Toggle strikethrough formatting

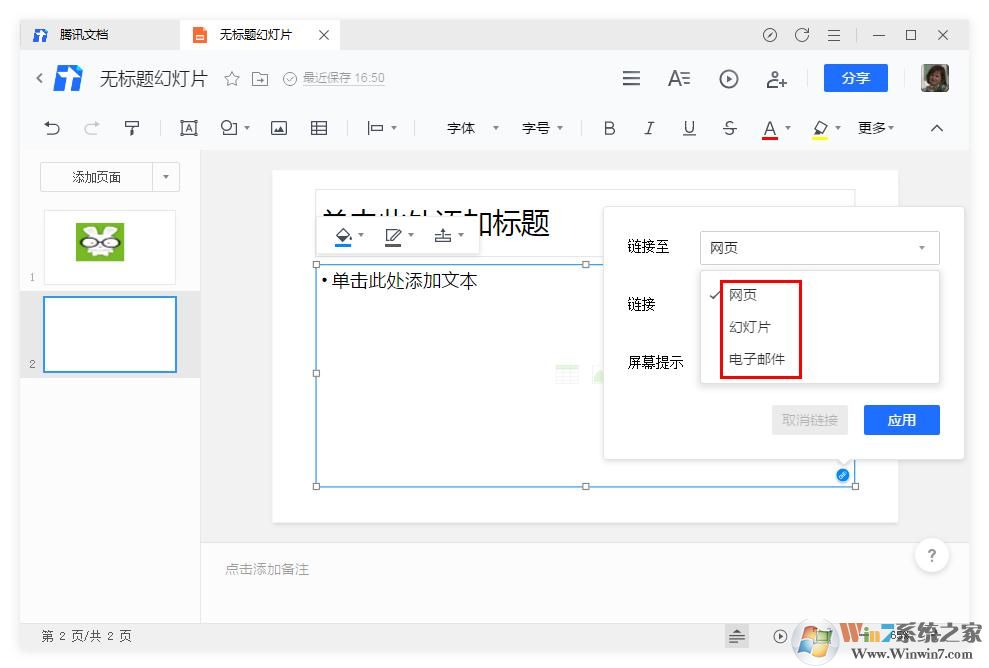click(729, 128)
